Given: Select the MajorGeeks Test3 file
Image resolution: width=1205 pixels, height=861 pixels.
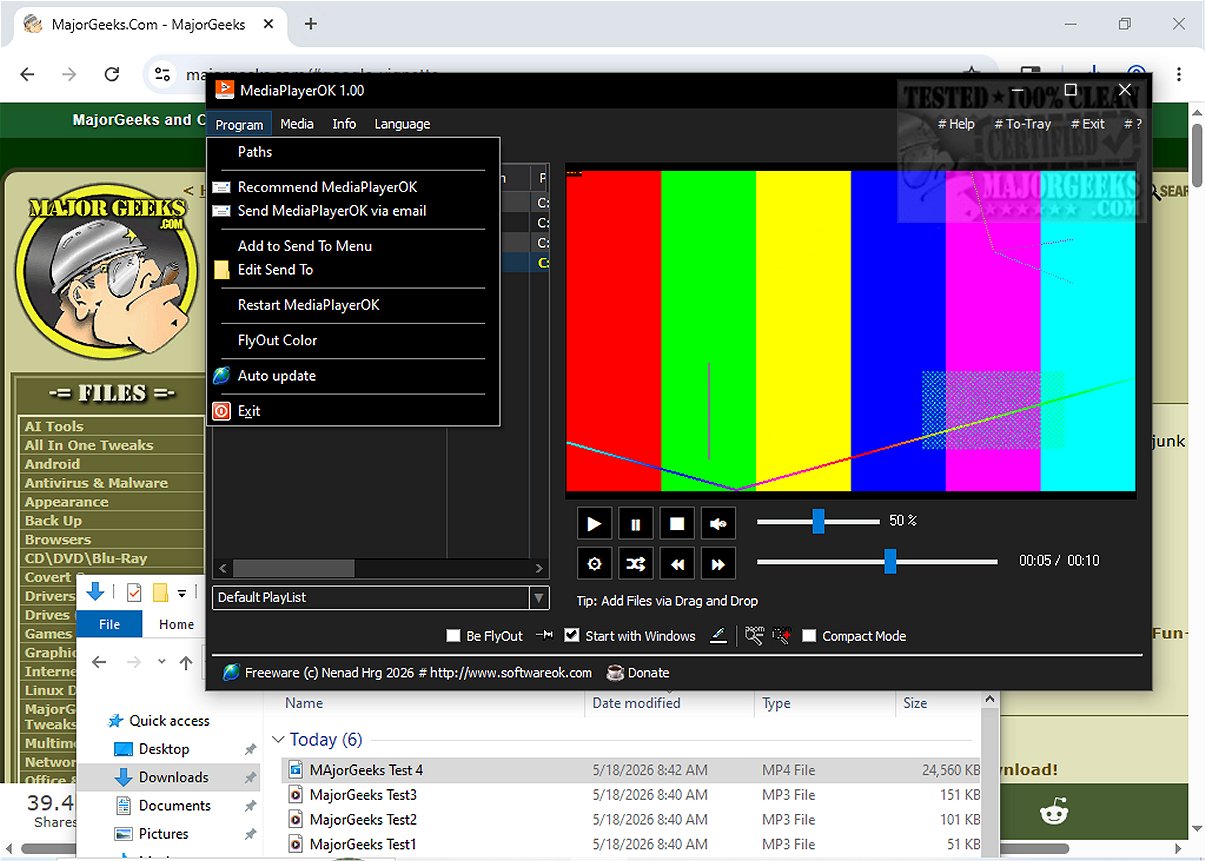Looking at the screenshot, I should (x=363, y=795).
